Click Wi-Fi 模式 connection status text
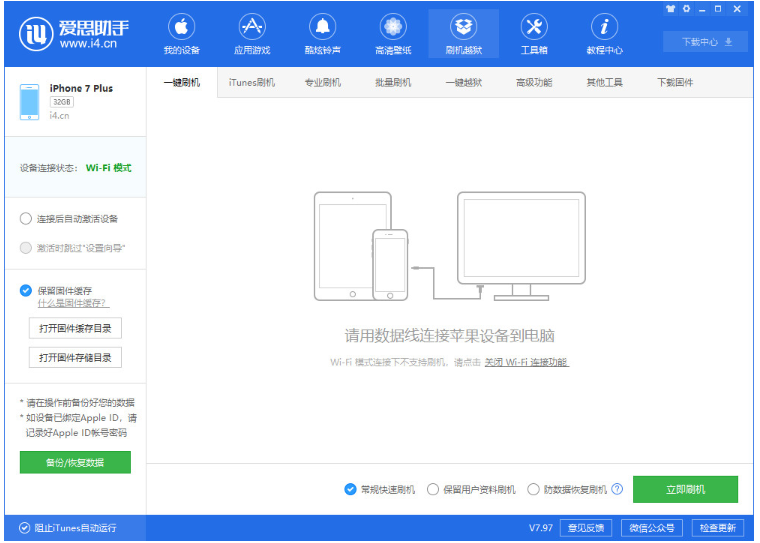This screenshot has height=543, width=760. click(x=109, y=168)
